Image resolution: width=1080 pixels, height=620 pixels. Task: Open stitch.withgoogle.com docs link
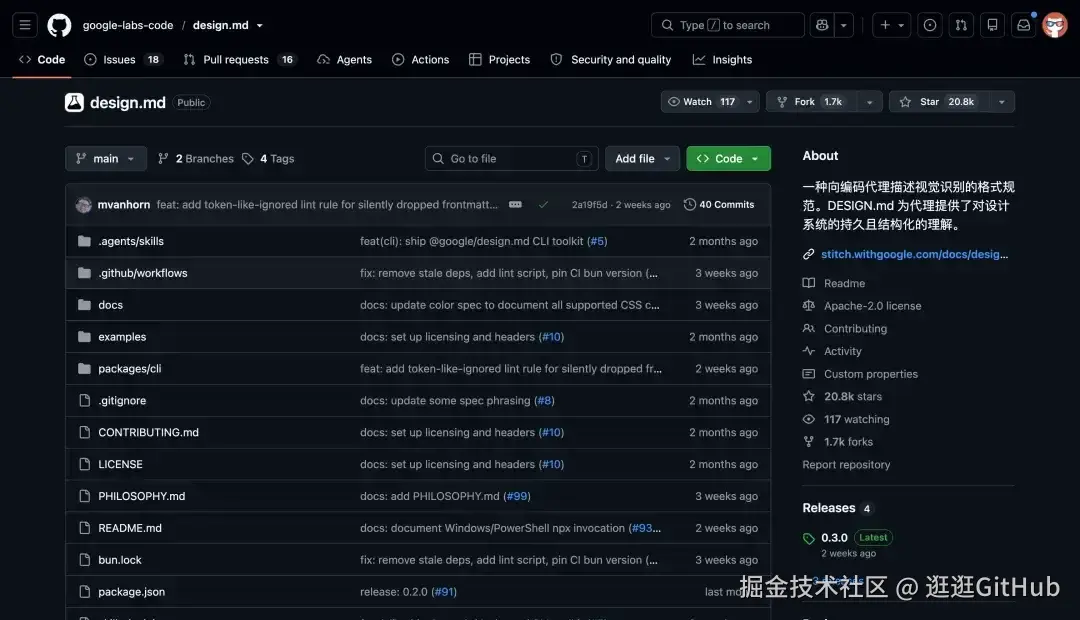coord(914,254)
